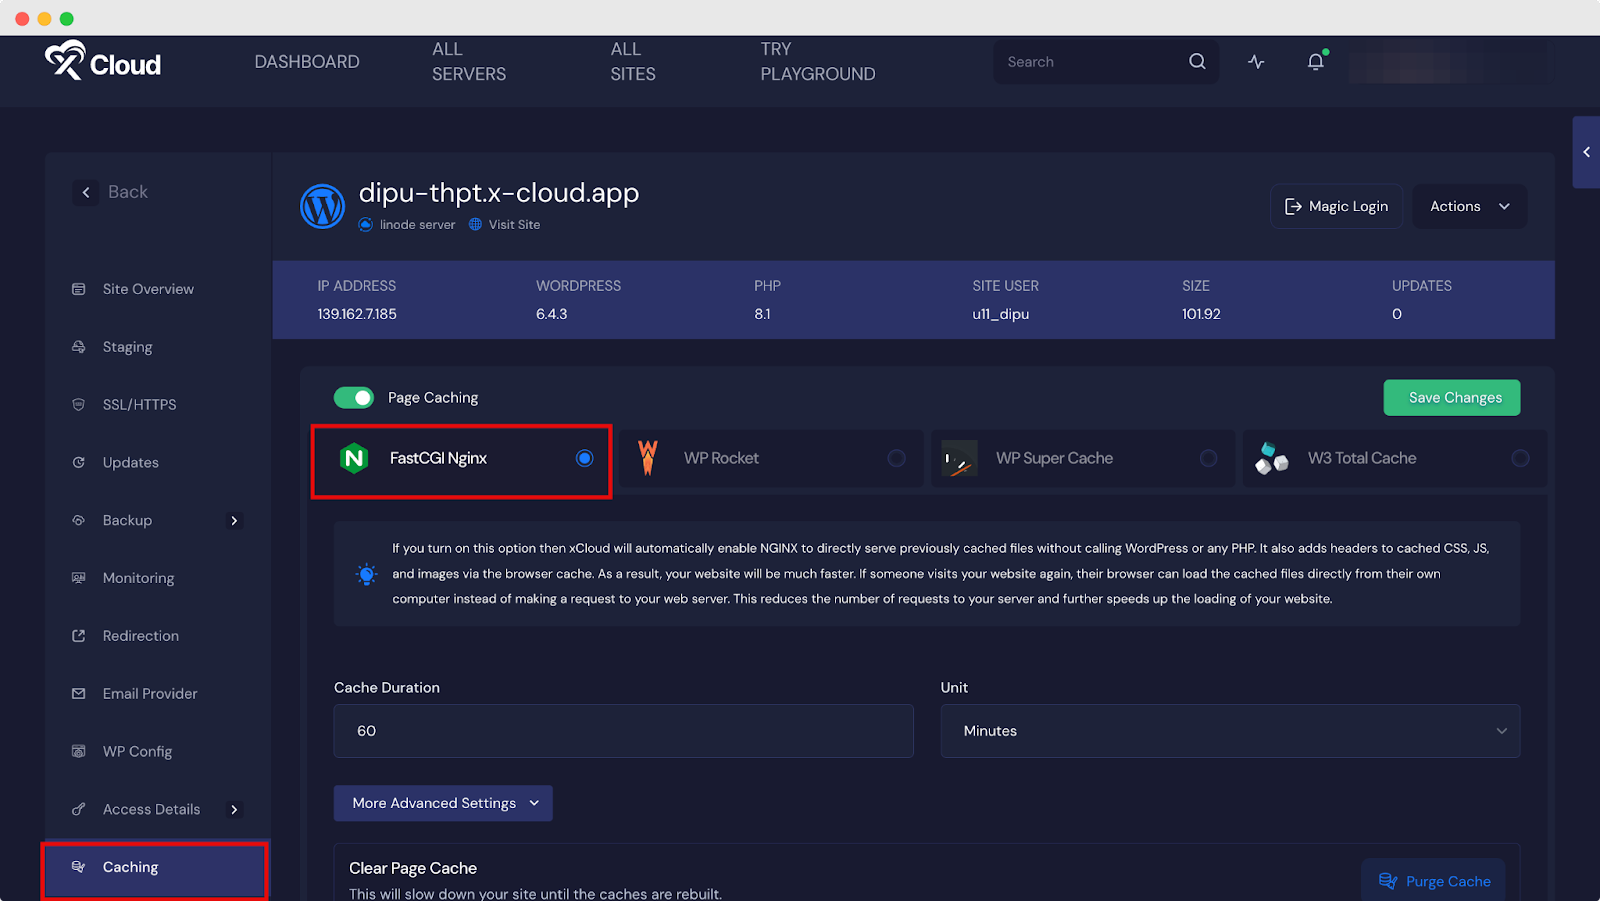Click the xCloud logo
This screenshot has width=1600, height=901.
(103, 62)
